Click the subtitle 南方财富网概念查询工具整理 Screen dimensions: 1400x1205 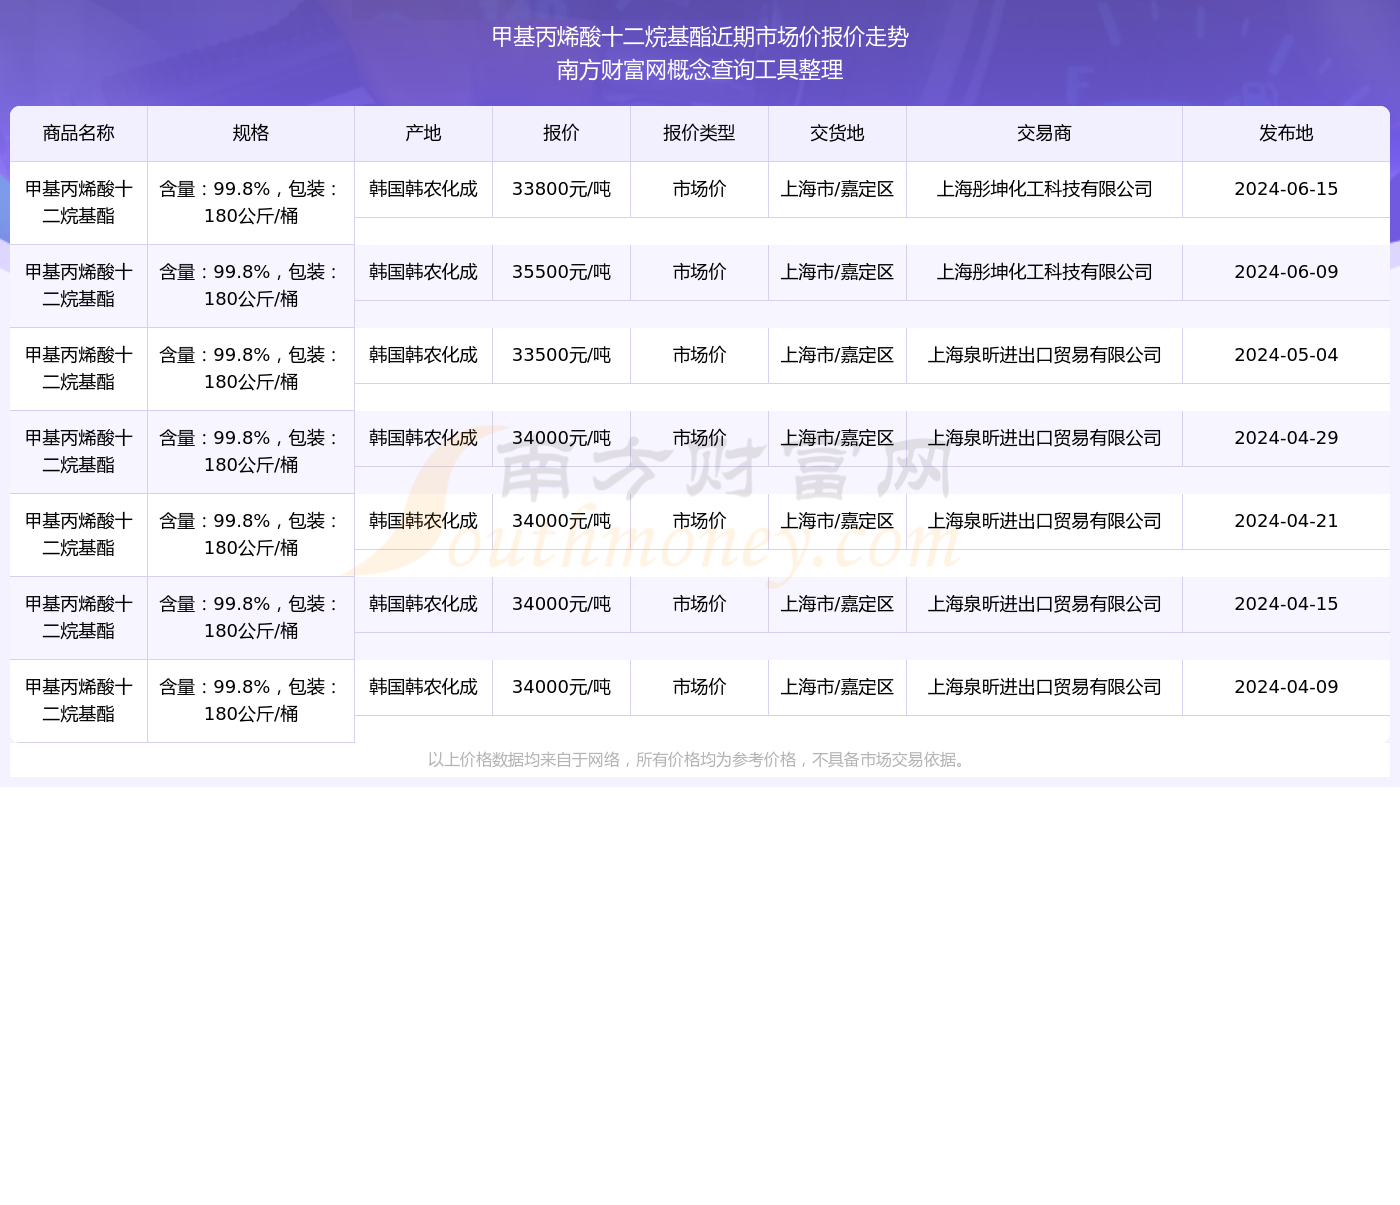700,70
